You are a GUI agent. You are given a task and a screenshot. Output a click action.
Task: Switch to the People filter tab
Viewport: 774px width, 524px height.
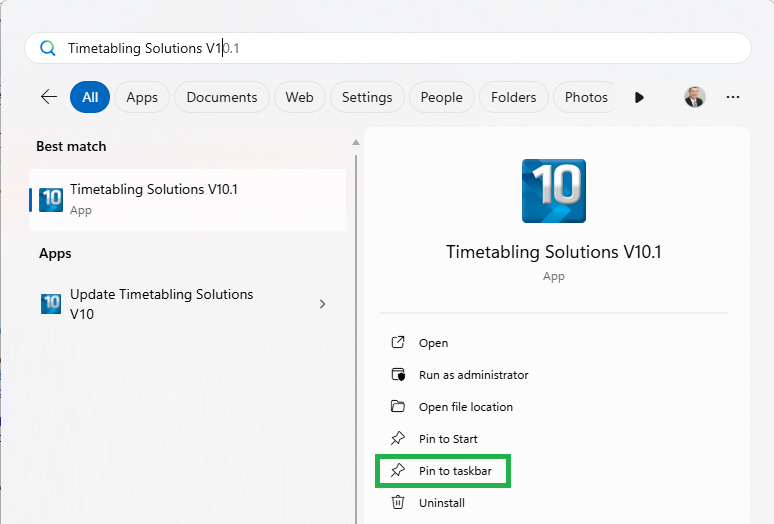441,97
